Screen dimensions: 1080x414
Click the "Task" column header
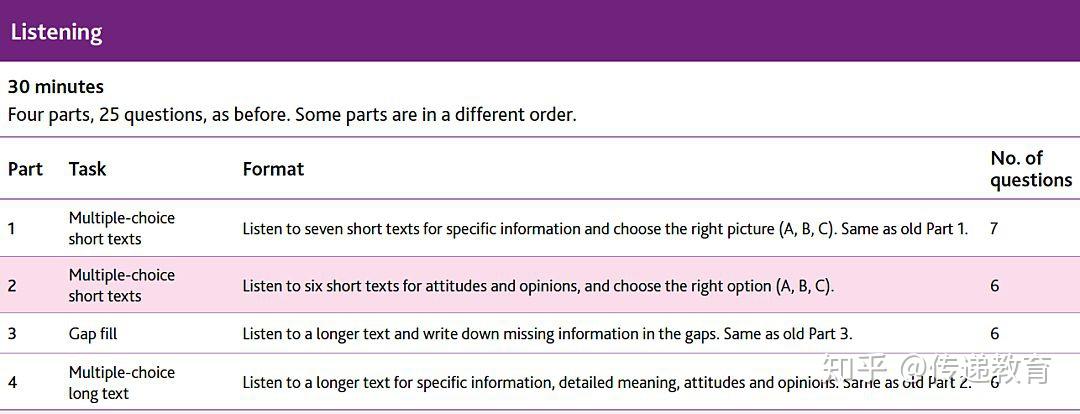(87, 169)
